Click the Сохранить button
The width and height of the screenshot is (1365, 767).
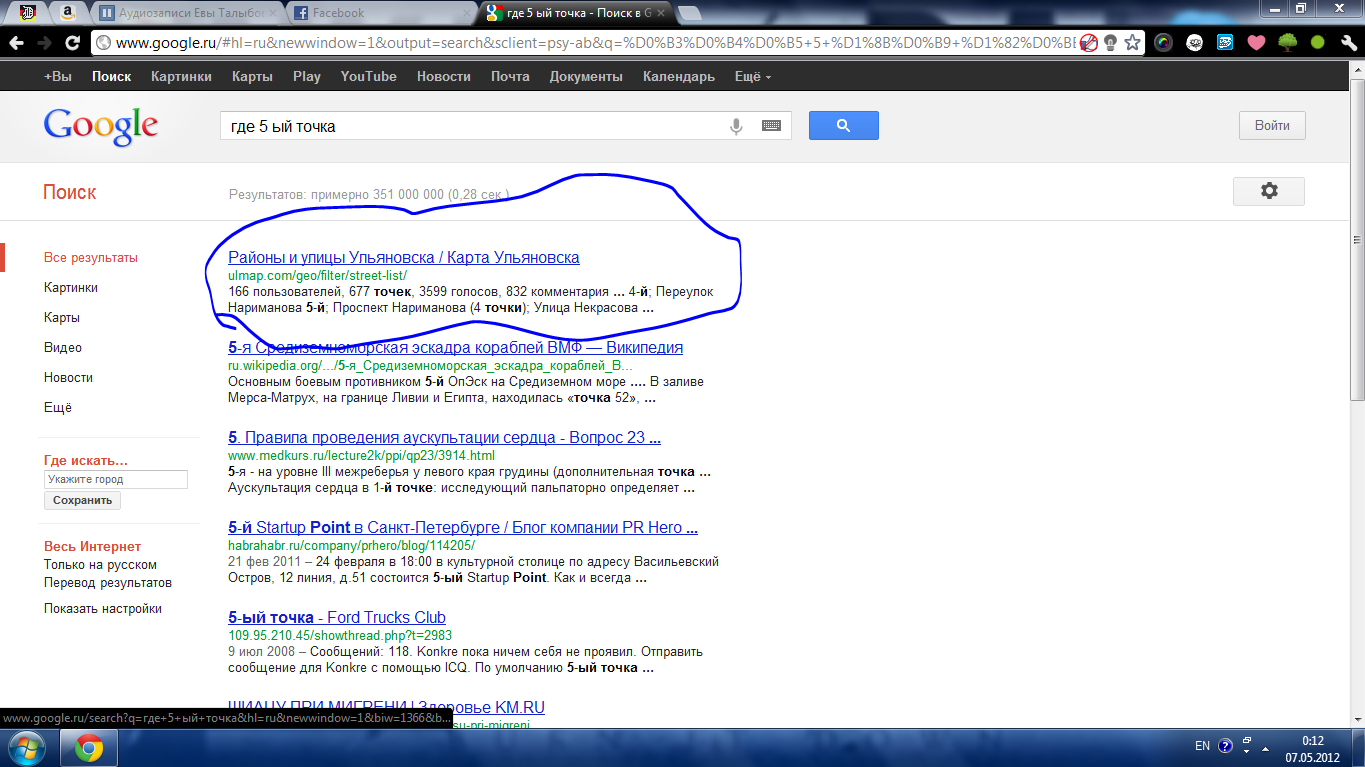pos(82,500)
